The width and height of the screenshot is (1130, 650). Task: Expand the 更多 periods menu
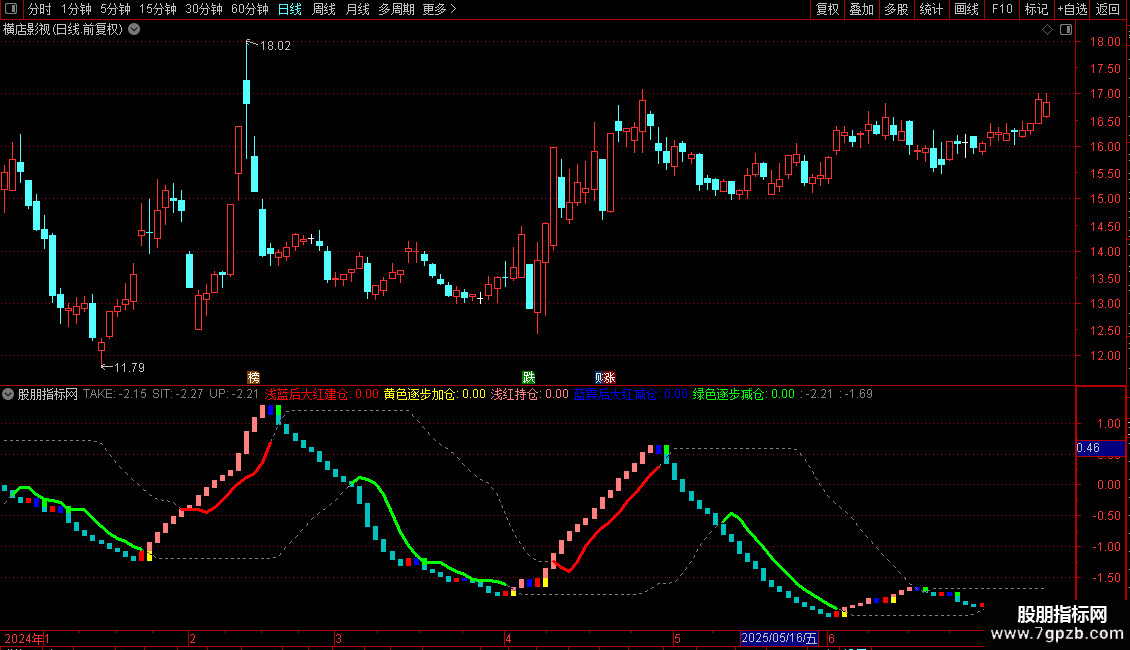[x=439, y=9]
